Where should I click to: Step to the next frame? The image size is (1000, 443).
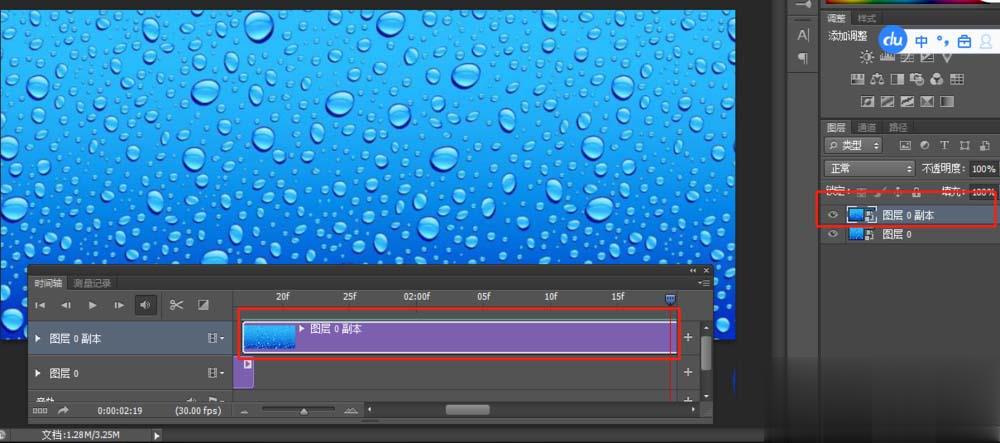[119, 305]
